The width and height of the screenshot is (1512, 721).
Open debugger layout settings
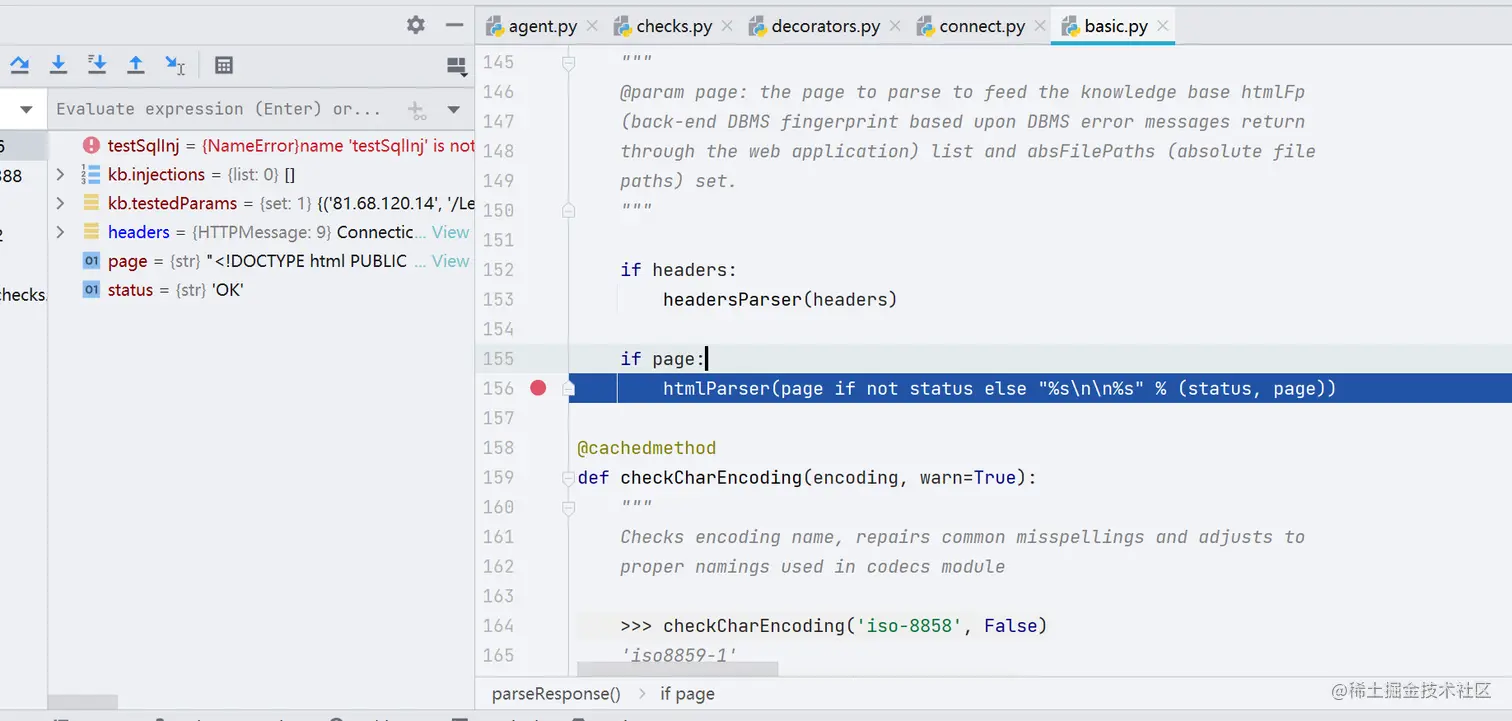coord(457,67)
